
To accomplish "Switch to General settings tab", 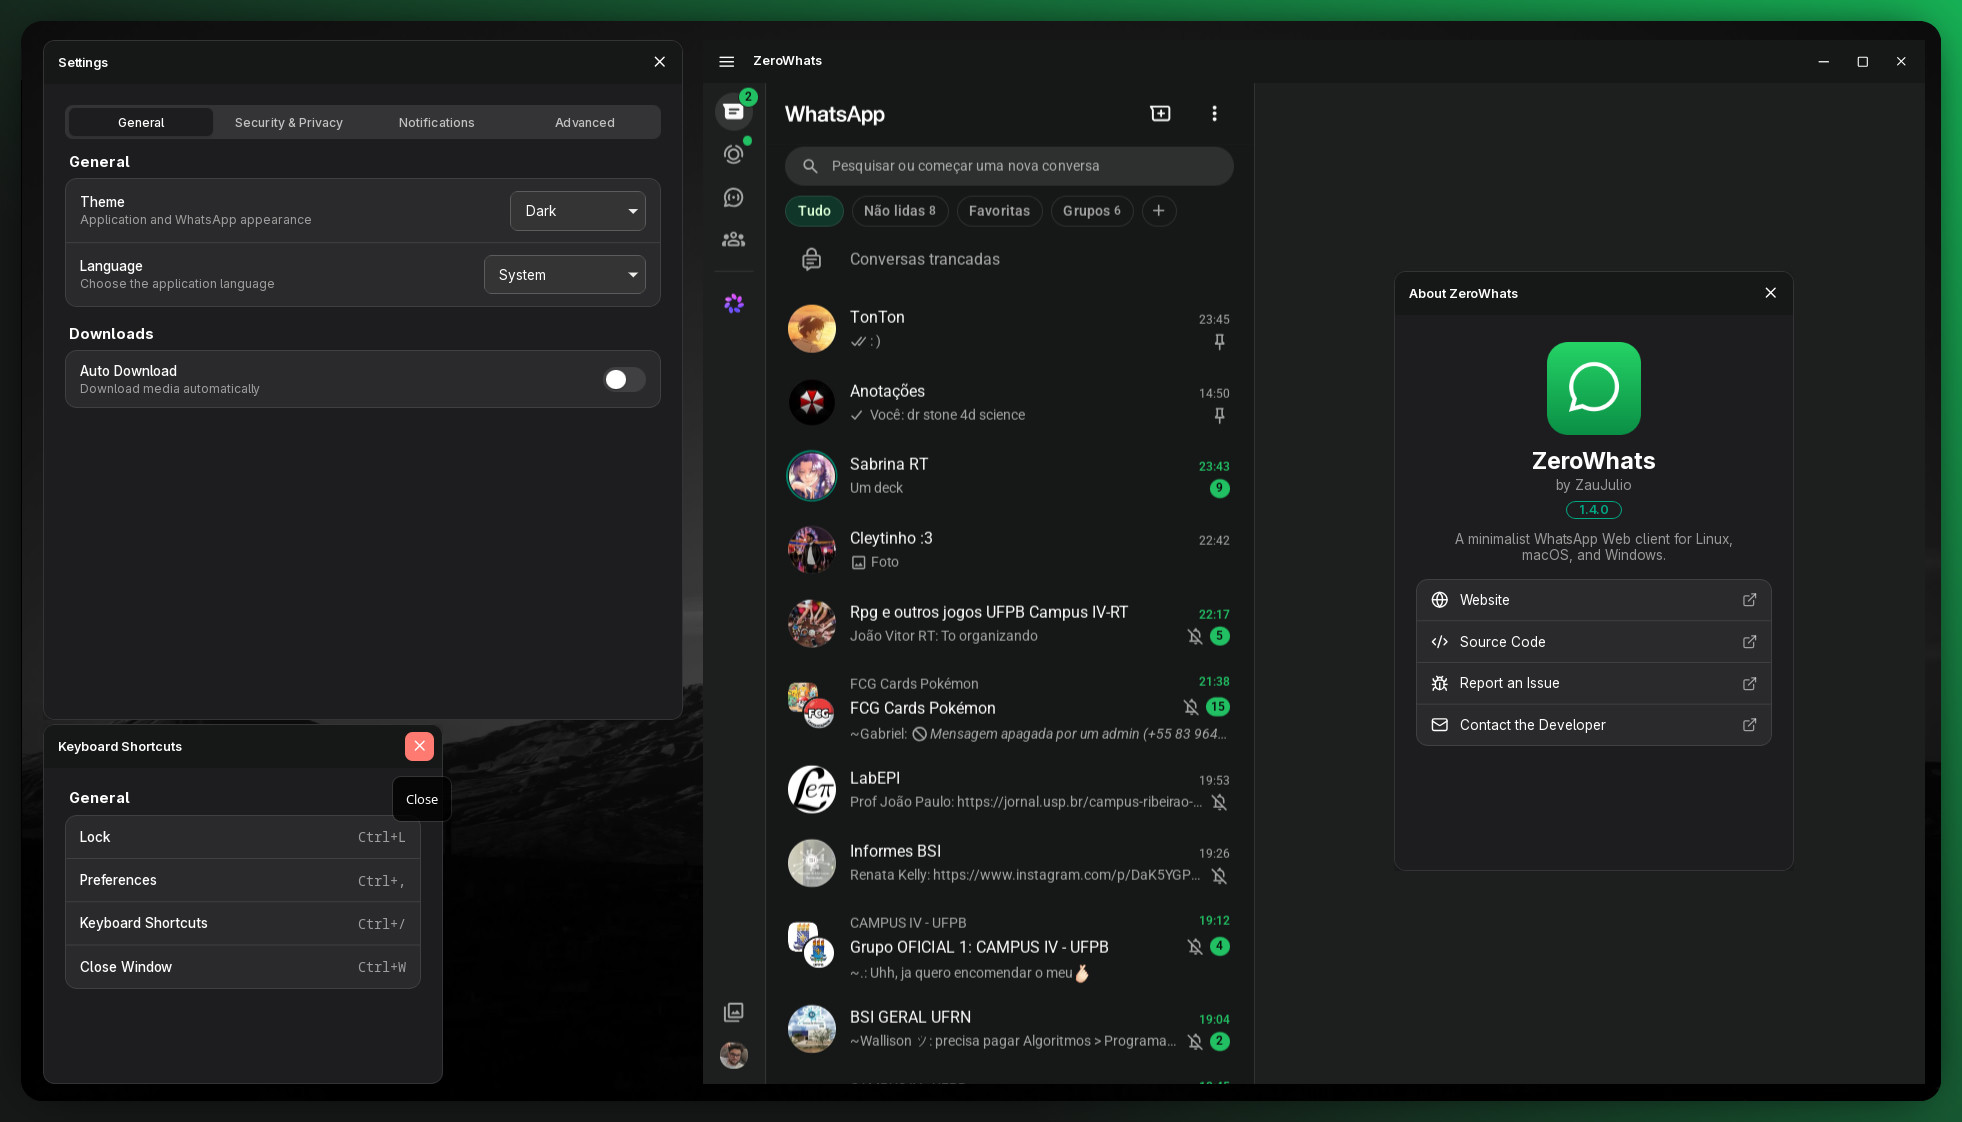I will 141,122.
